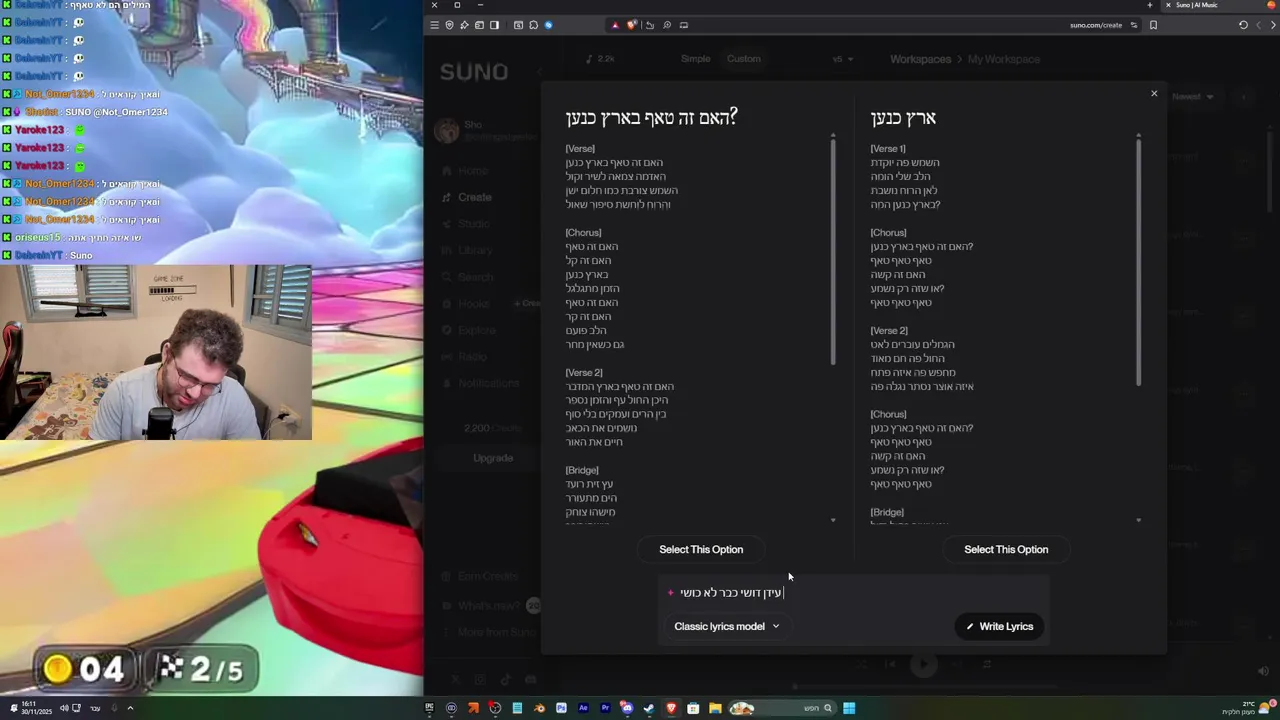Click the down arrow under left lyrics

point(833,520)
